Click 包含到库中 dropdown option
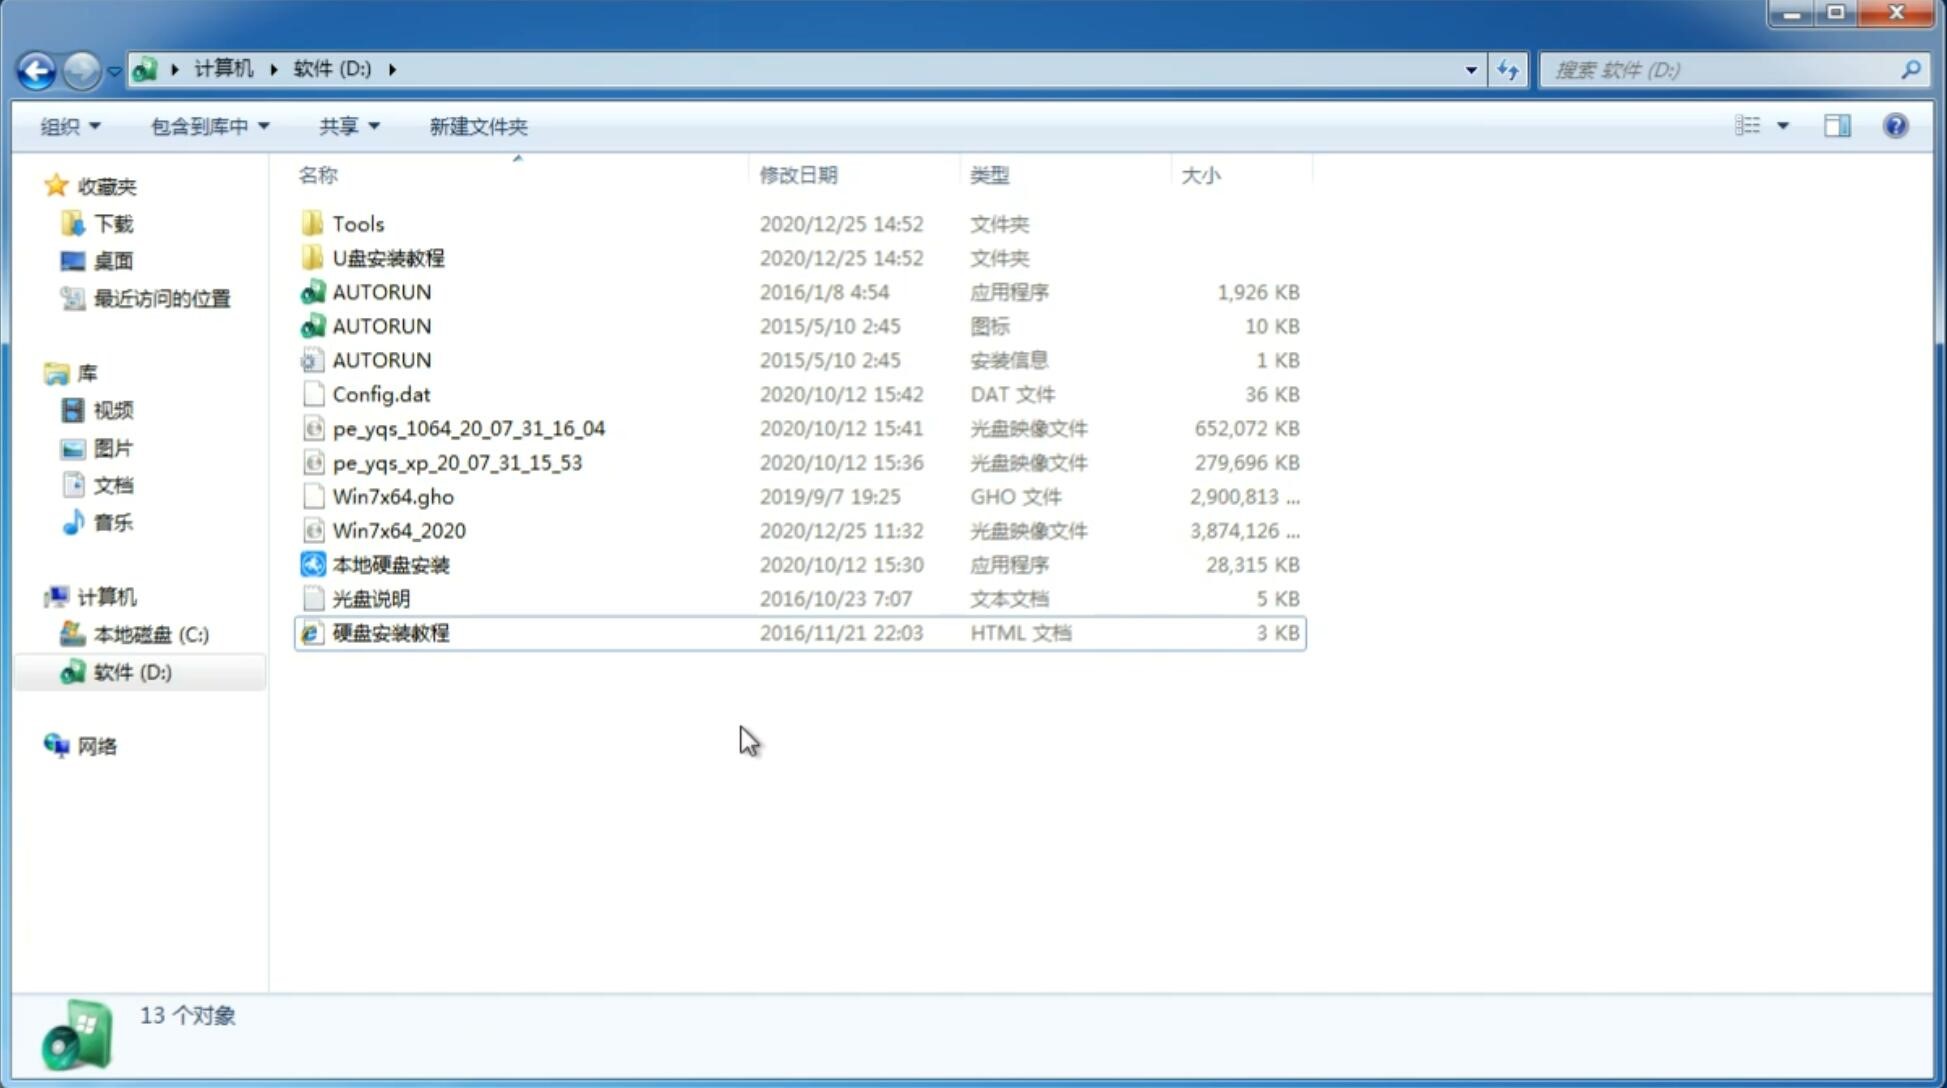The height and width of the screenshot is (1088, 1947). point(206,126)
